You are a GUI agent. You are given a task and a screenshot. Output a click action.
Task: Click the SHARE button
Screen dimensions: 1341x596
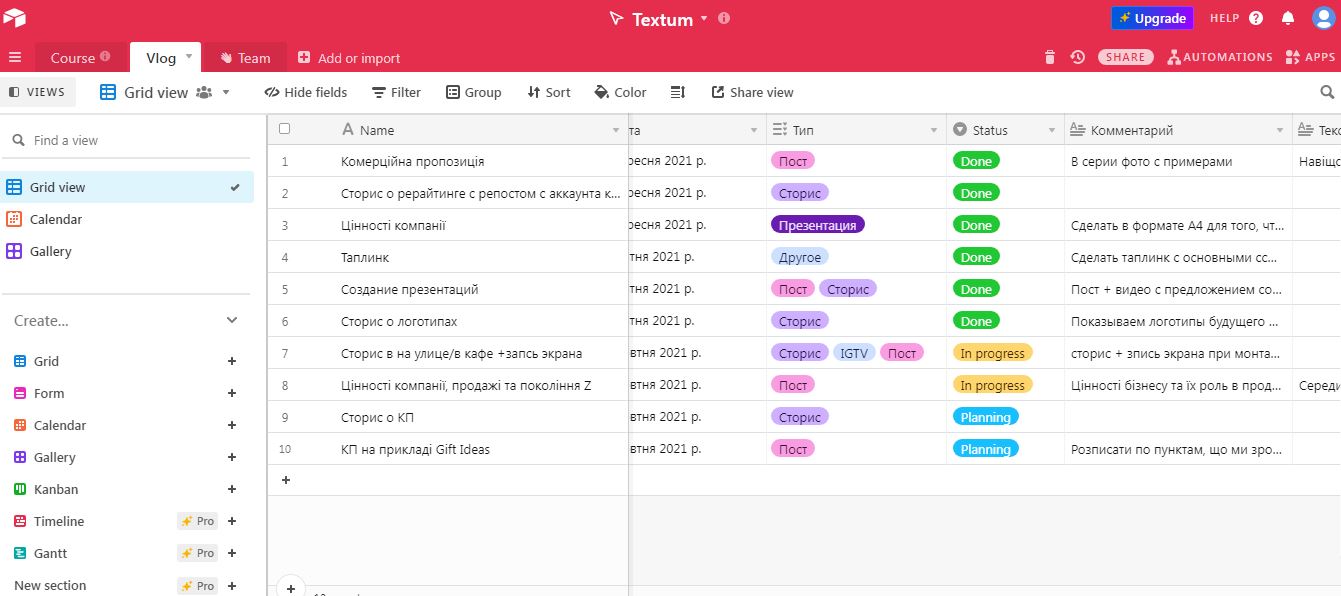pyautogui.click(x=1125, y=57)
